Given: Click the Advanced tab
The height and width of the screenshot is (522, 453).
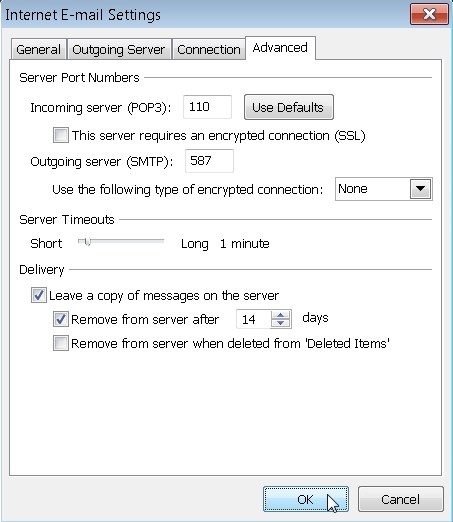Looking at the screenshot, I should (280, 48).
